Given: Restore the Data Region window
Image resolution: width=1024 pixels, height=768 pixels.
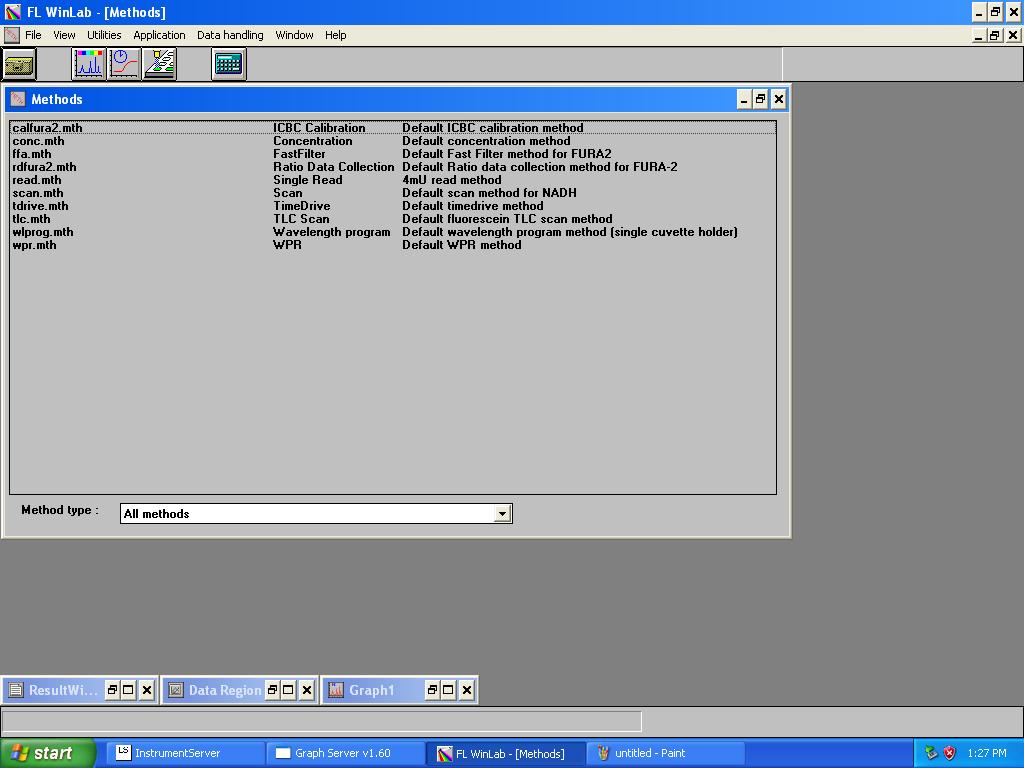Looking at the screenshot, I should pyautogui.click(x=274, y=689).
